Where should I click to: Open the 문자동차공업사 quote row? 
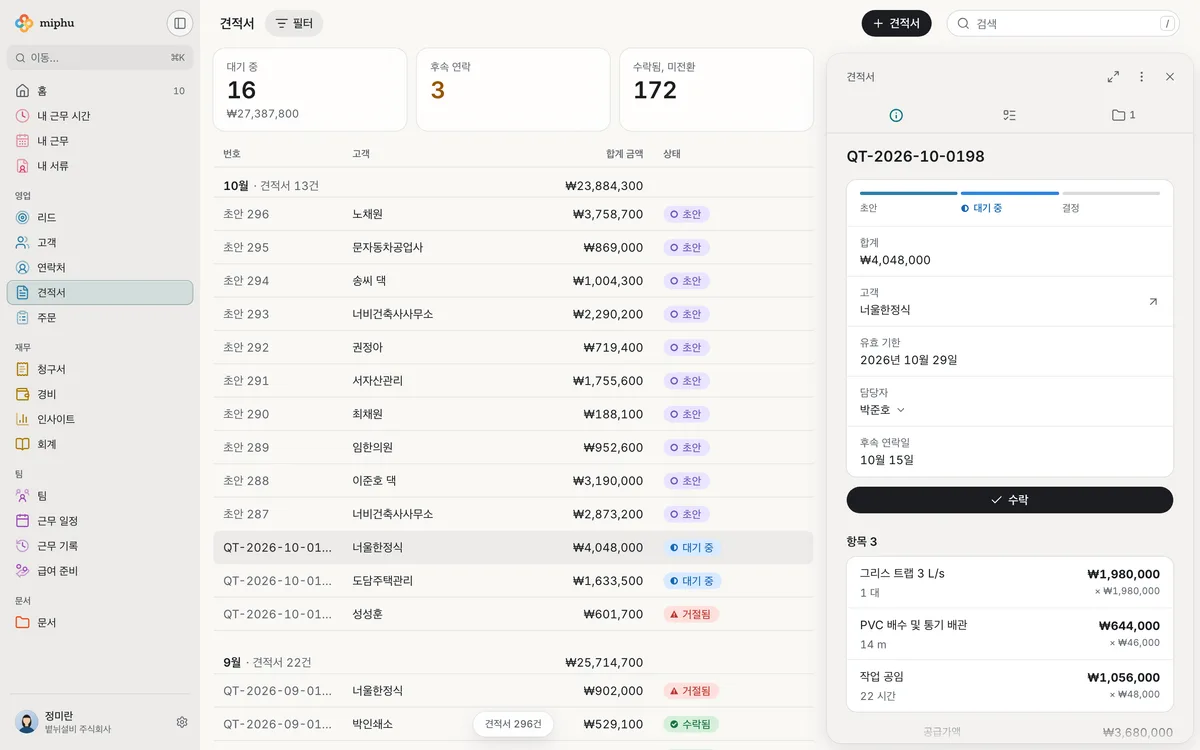(x=513, y=247)
